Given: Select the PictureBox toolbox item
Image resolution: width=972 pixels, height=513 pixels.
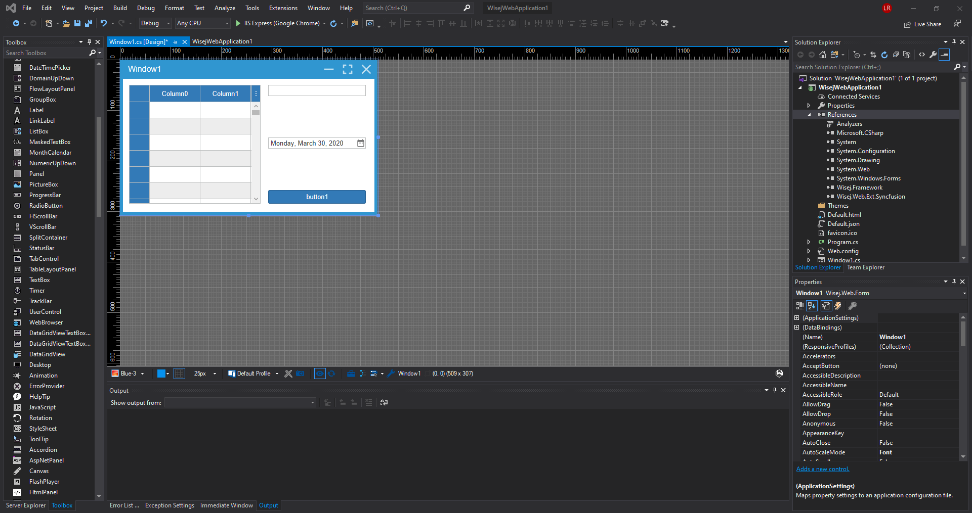Looking at the screenshot, I should (x=43, y=185).
